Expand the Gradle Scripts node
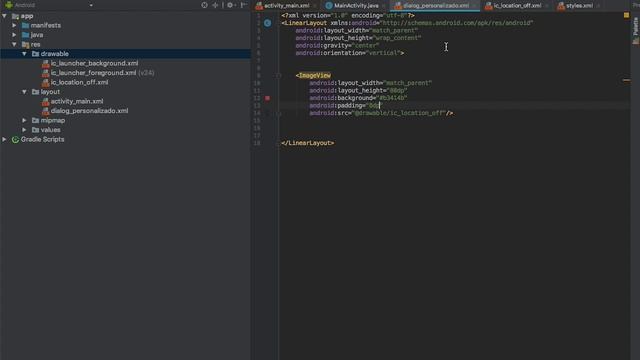The width and height of the screenshot is (640, 360). [4, 139]
